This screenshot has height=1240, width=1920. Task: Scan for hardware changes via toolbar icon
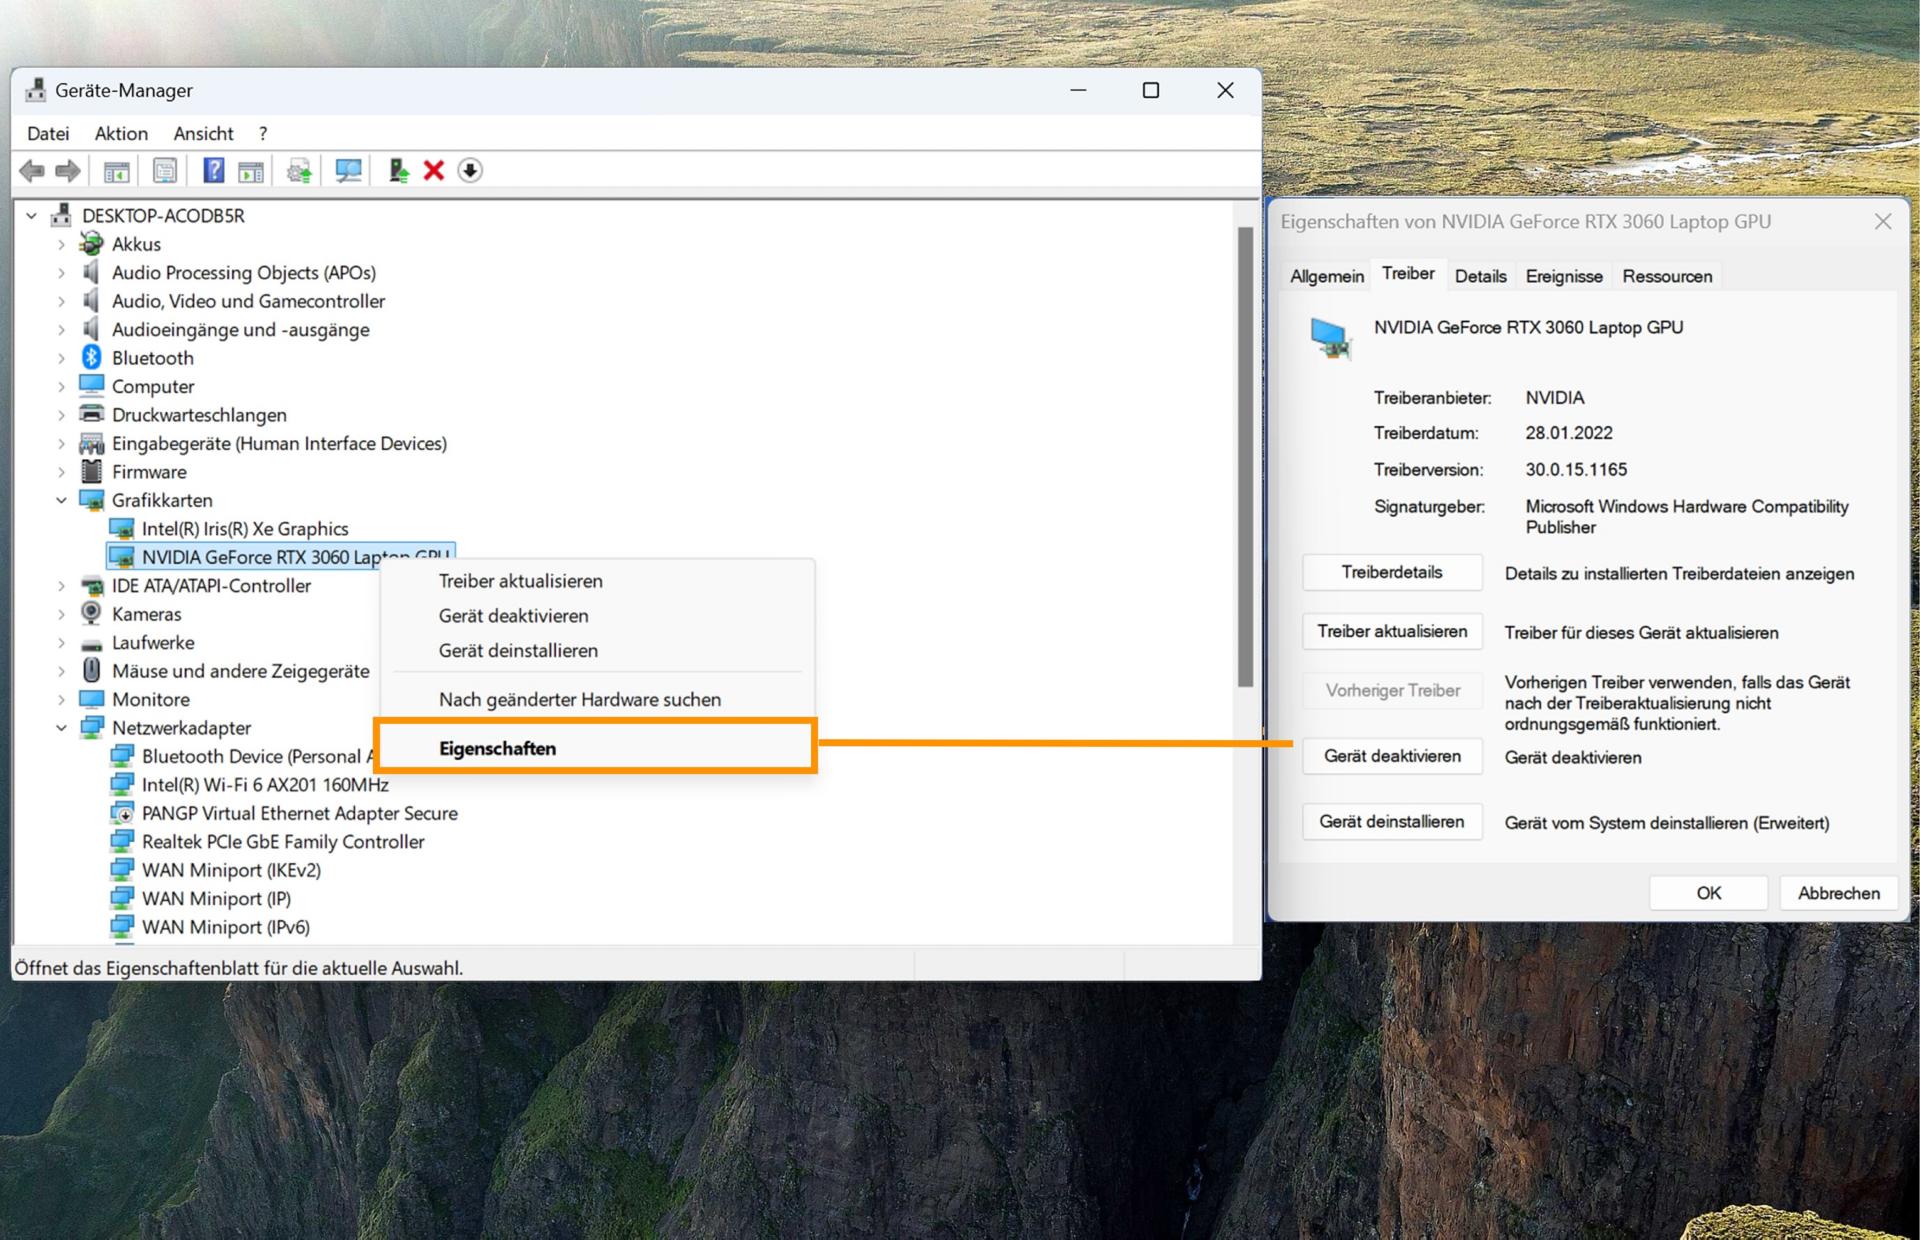pyautogui.click(x=347, y=170)
